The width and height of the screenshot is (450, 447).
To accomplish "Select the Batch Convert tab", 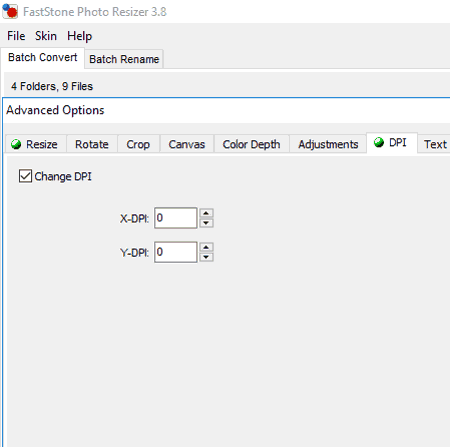I will (x=43, y=57).
